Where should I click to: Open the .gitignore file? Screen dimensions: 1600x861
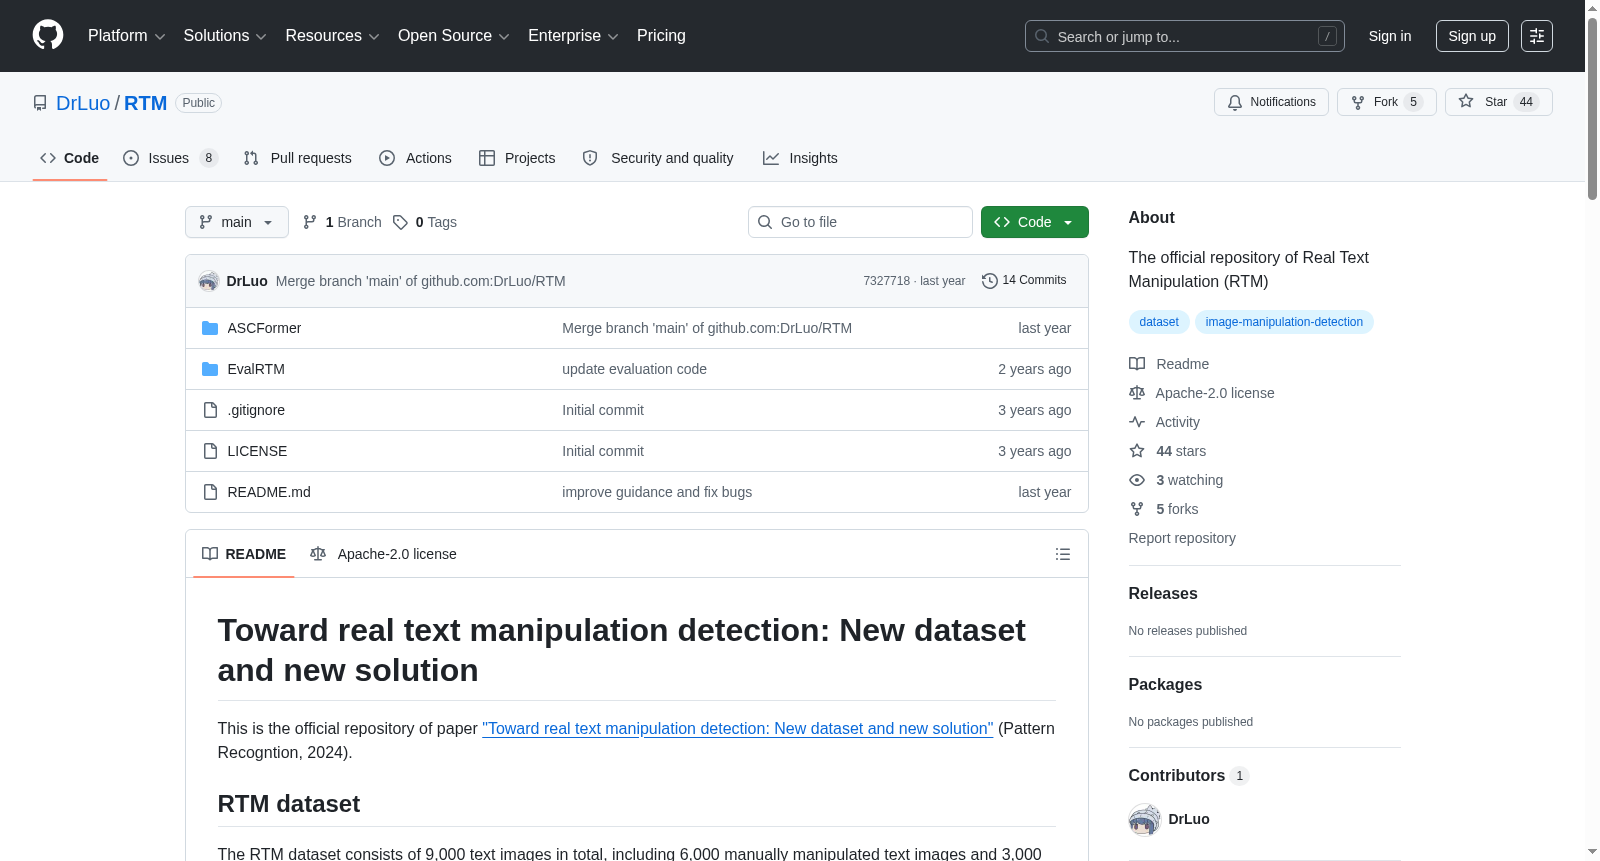[x=256, y=410]
